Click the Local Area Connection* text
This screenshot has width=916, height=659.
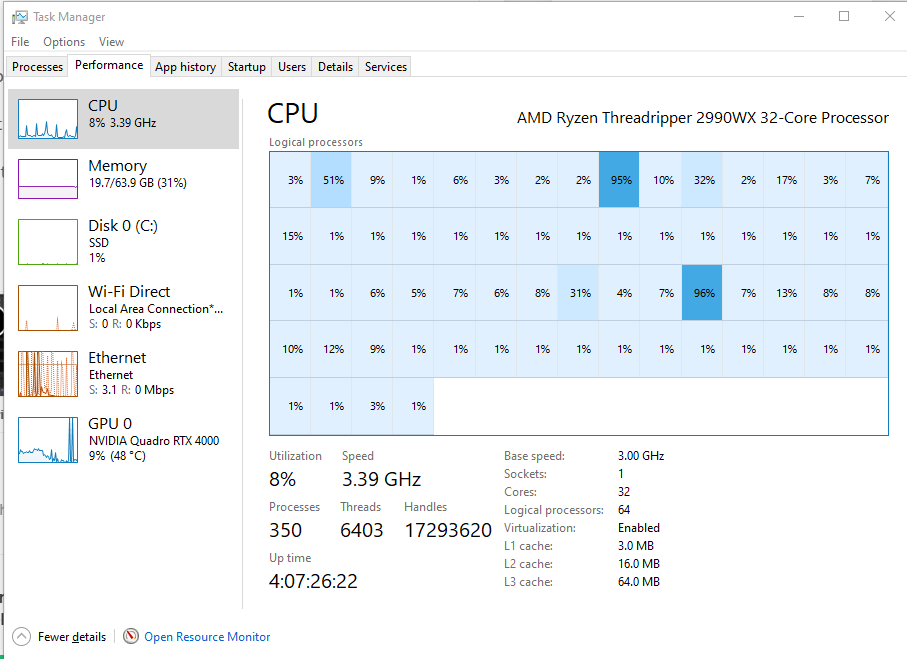click(x=156, y=308)
